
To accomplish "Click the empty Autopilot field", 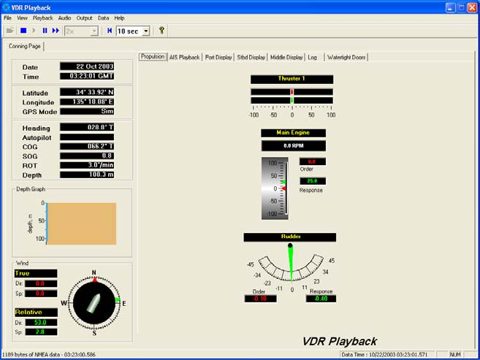I will 87,137.
